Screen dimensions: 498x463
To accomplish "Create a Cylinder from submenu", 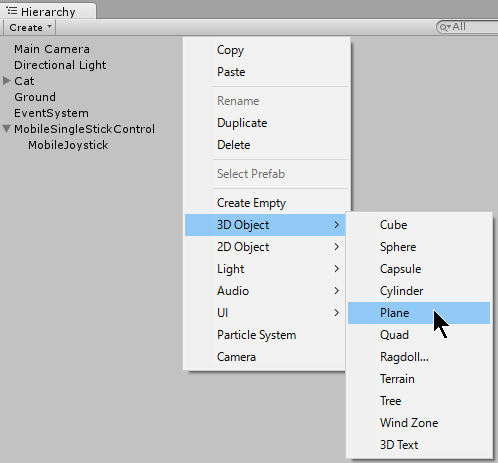I will (419, 291).
